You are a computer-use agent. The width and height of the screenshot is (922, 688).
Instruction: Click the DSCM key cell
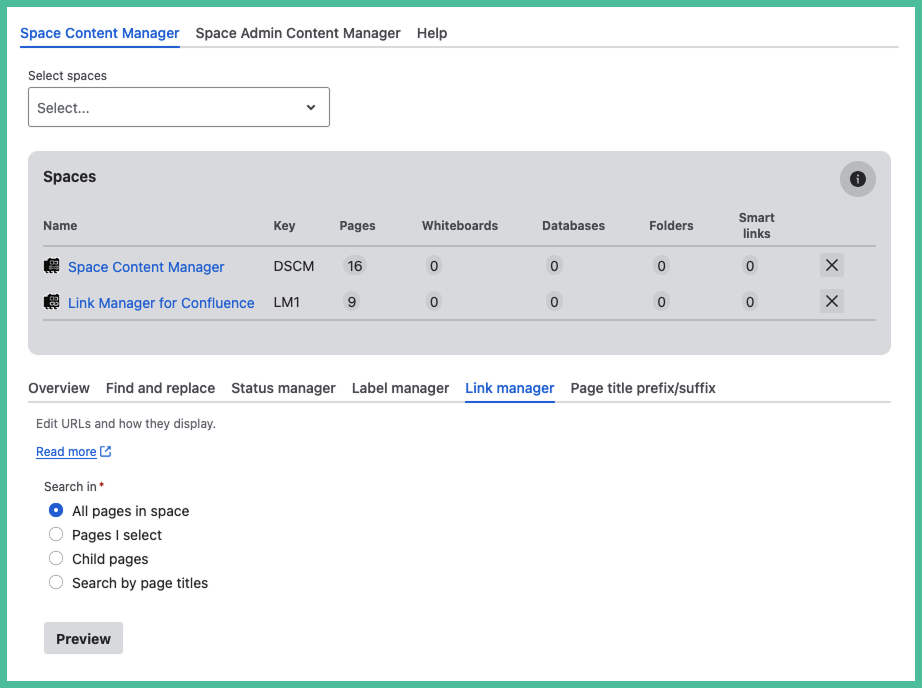click(293, 266)
